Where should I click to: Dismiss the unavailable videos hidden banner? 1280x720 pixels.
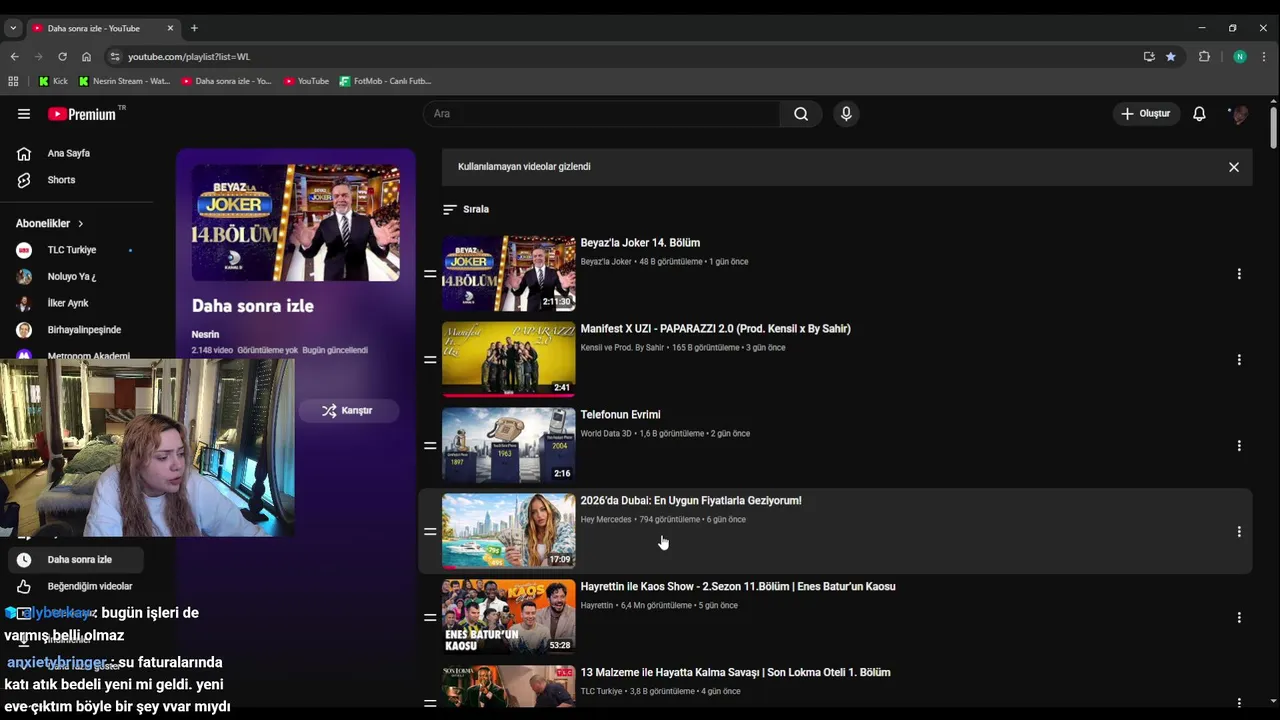[x=1234, y=167]
